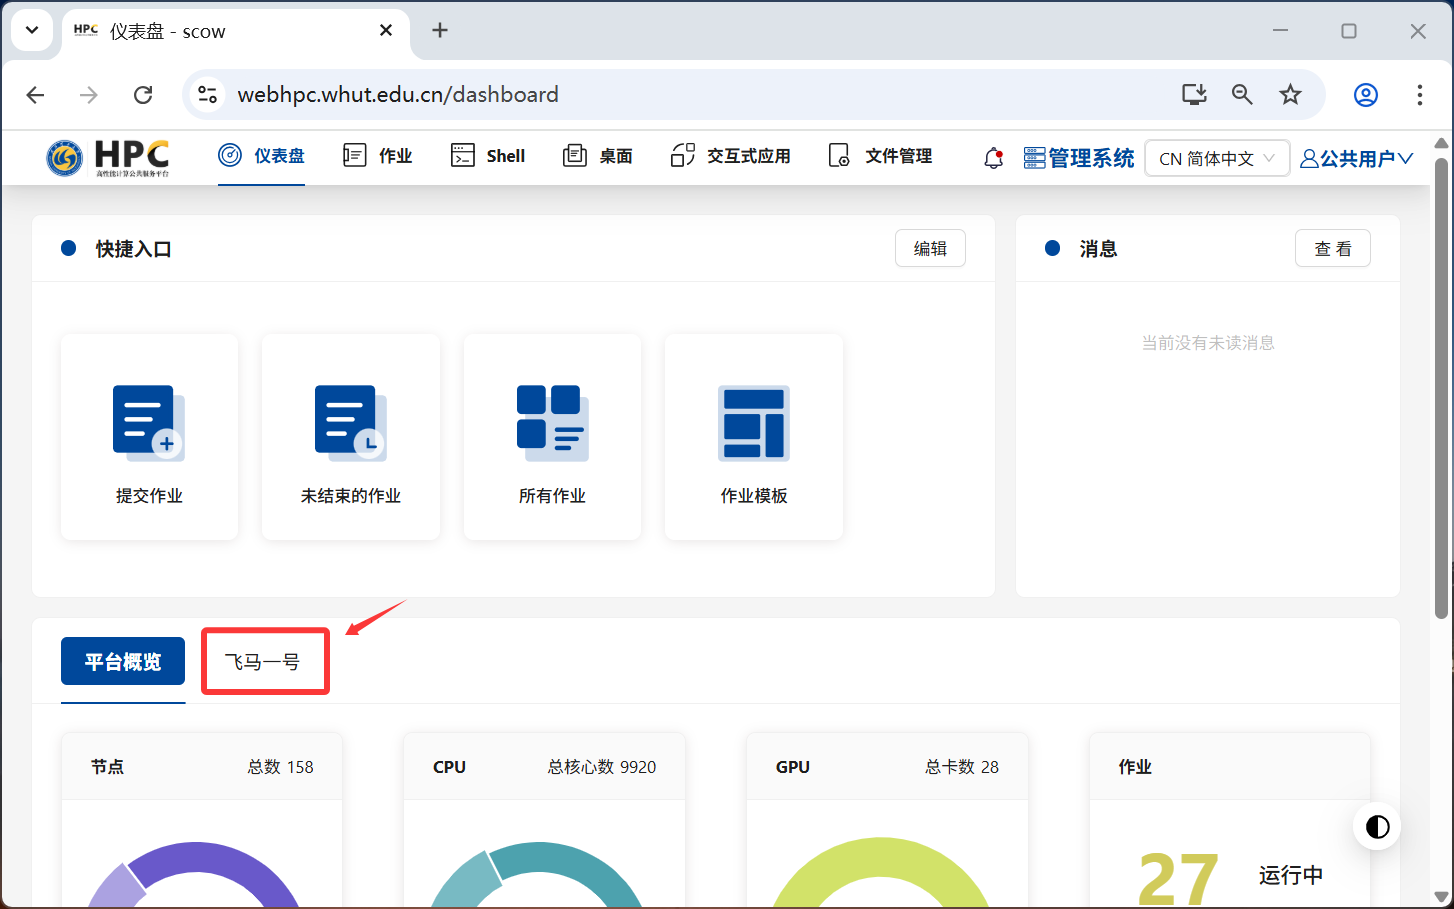The height and width of the screenshot is (909, 1454).
Task: Click the 节点 card title
Action: coord(108,767)
